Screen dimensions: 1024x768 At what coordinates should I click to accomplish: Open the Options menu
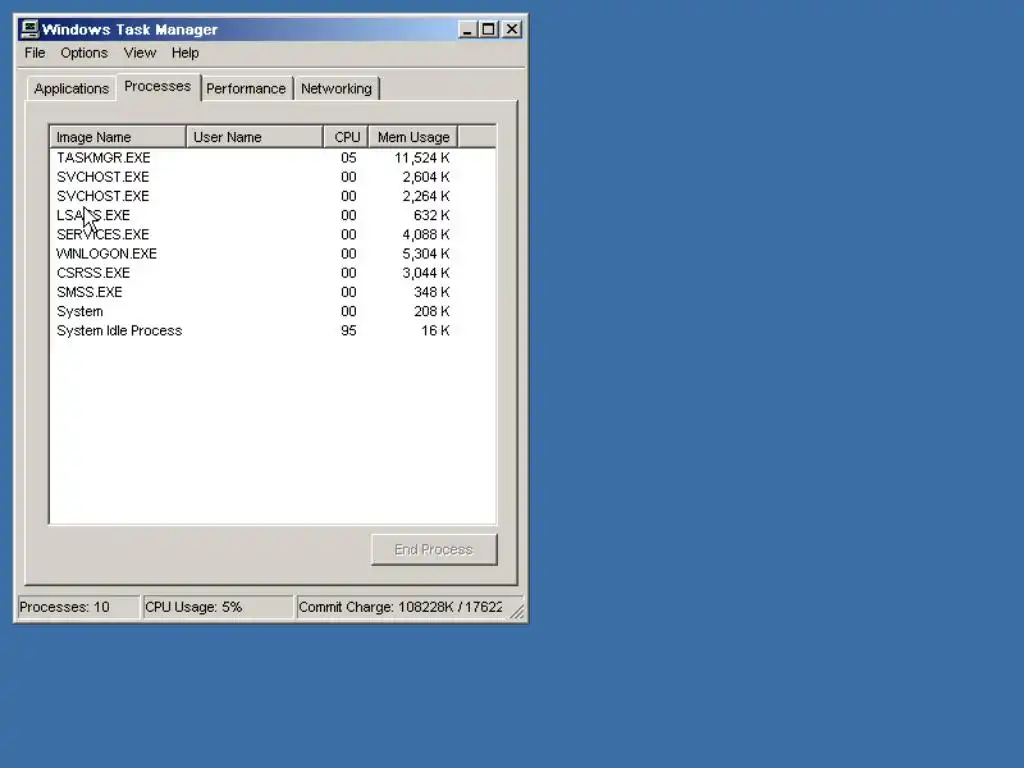84,53
